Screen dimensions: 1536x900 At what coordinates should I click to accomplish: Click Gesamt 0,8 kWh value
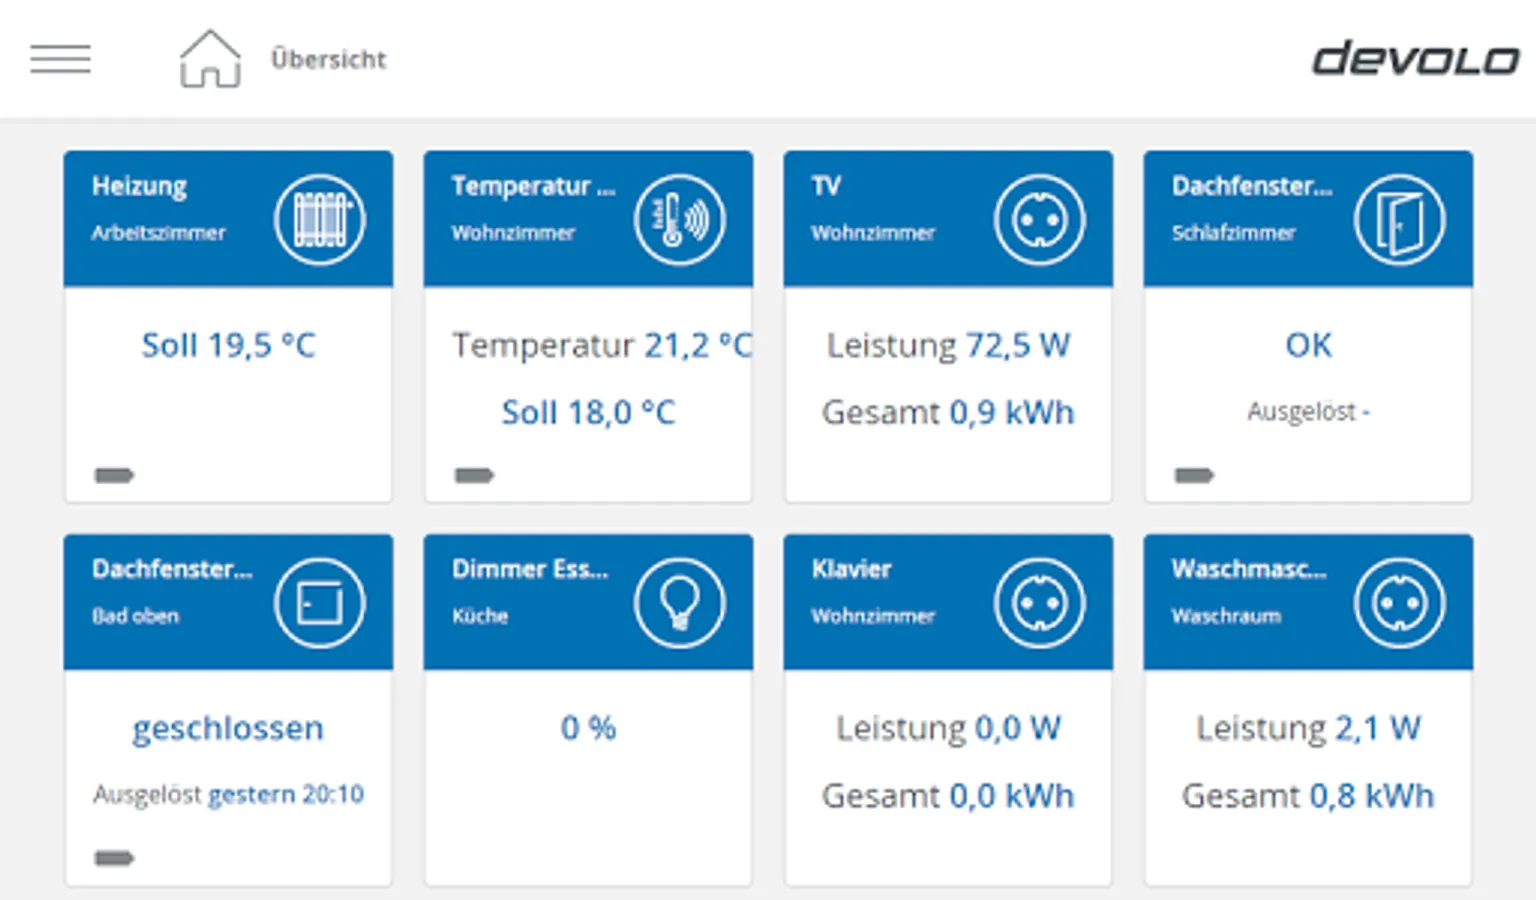[x=1308, y=795]
